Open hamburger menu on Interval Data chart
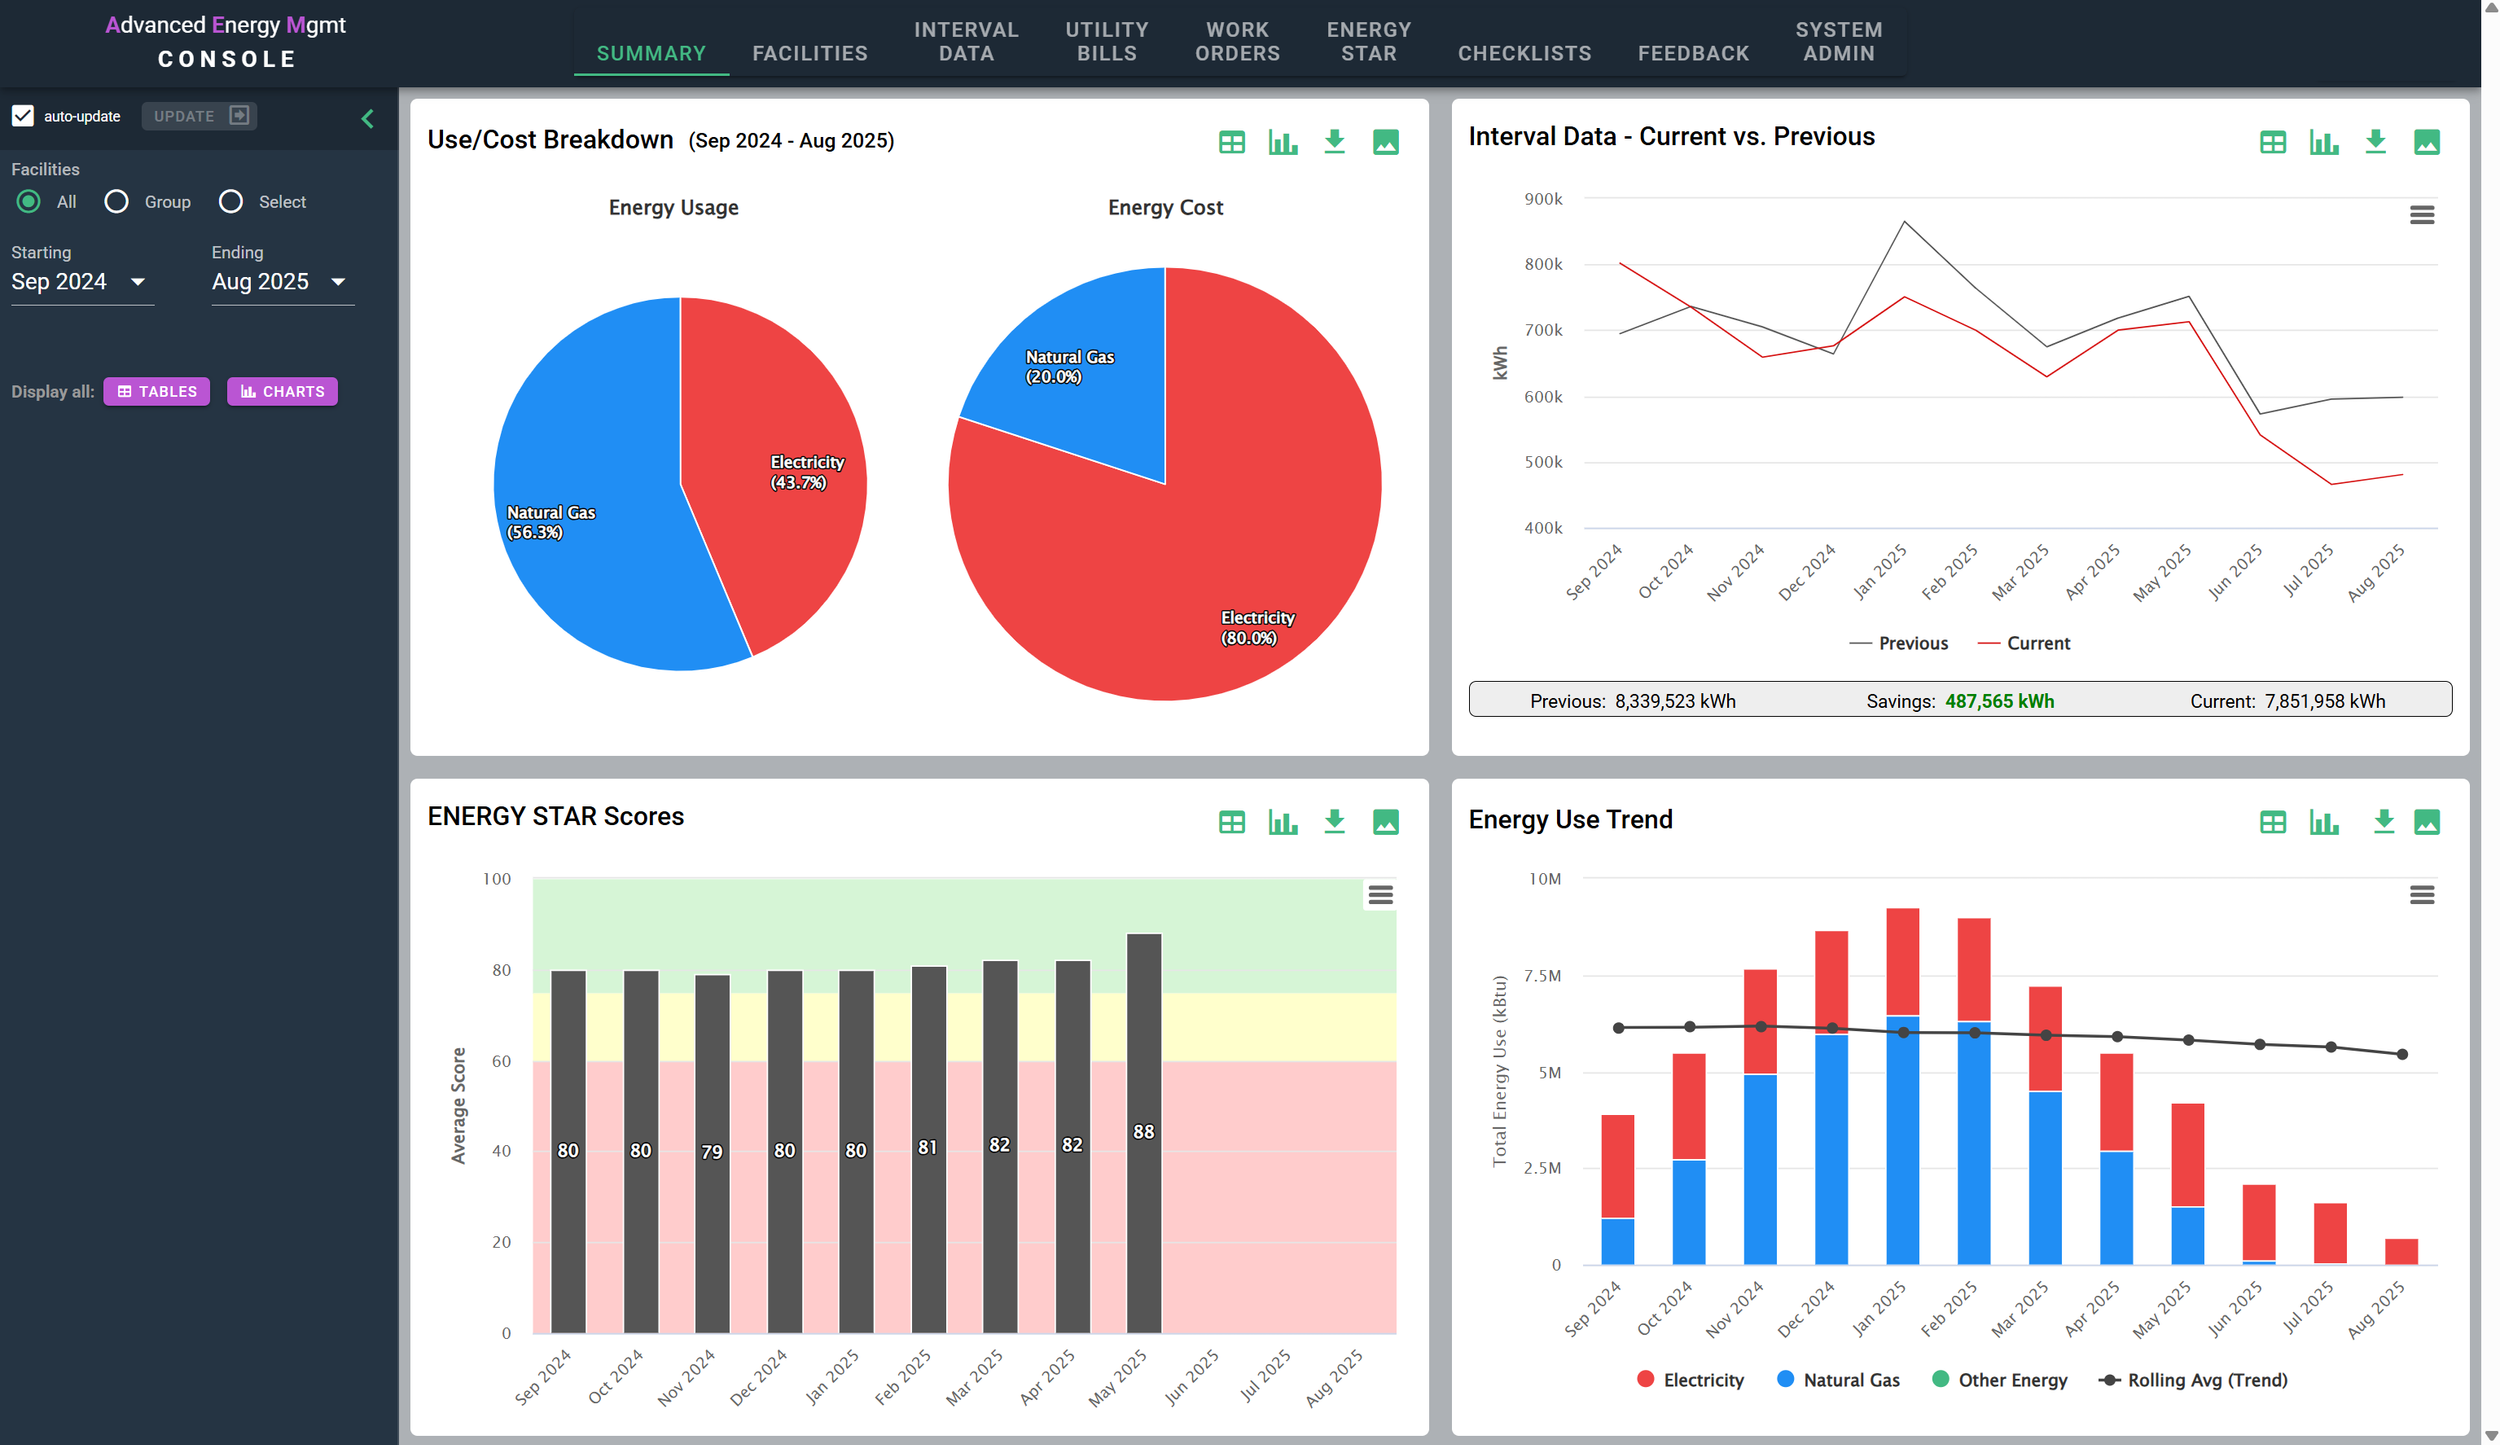 (2421, 215)
